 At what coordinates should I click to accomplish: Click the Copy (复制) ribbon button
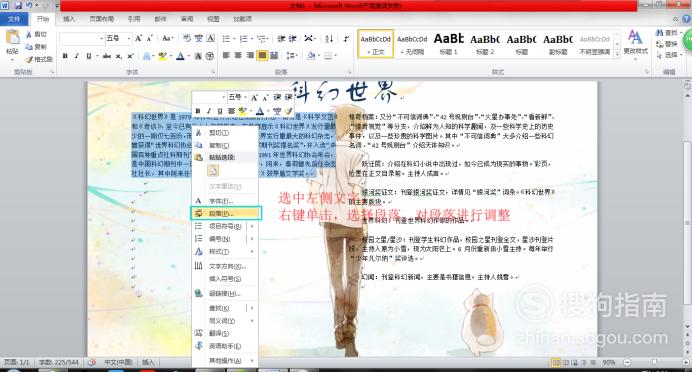[36, 47]
